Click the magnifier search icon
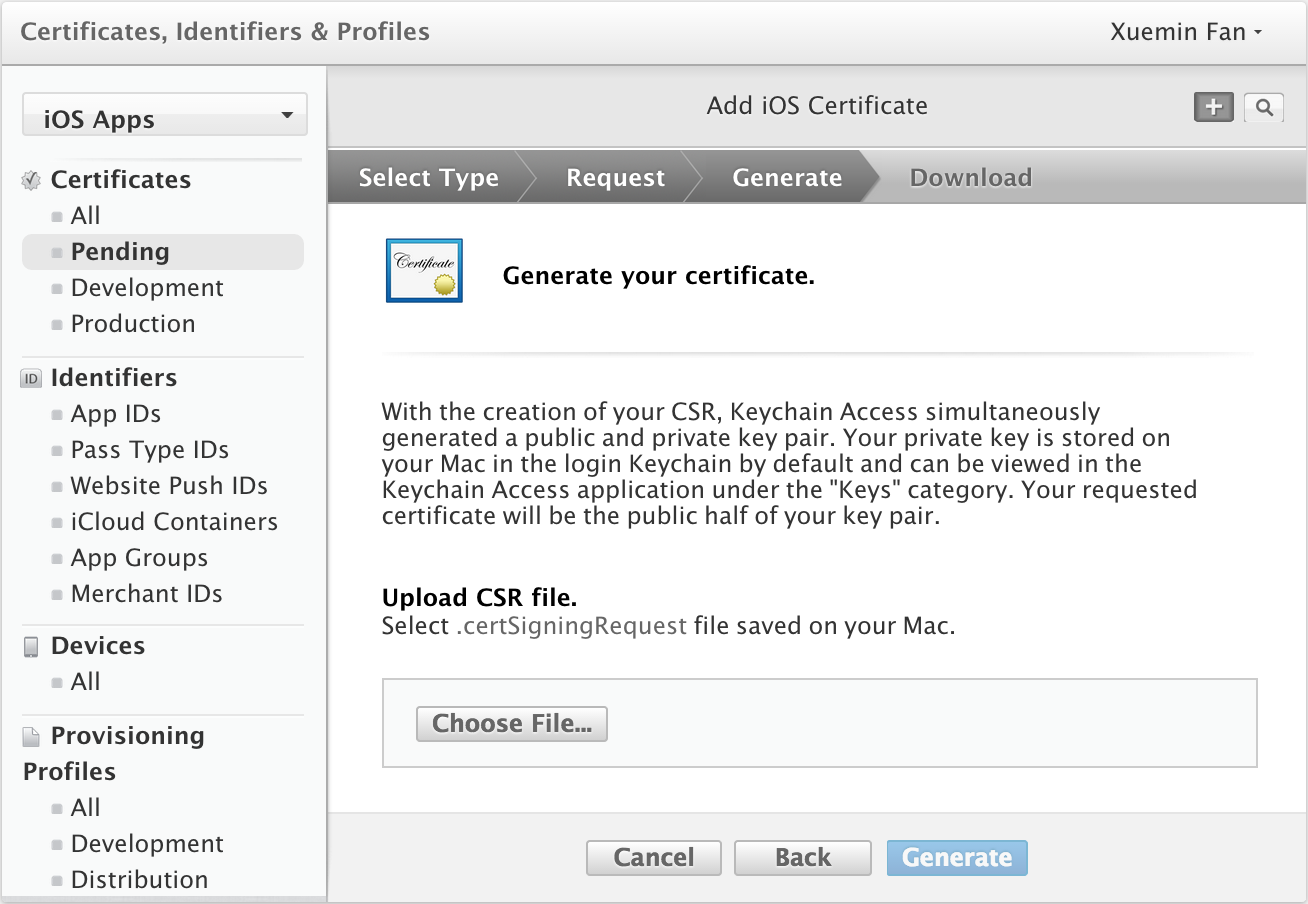This screenshot has height=904, width=1308. tap(1264, 107)
